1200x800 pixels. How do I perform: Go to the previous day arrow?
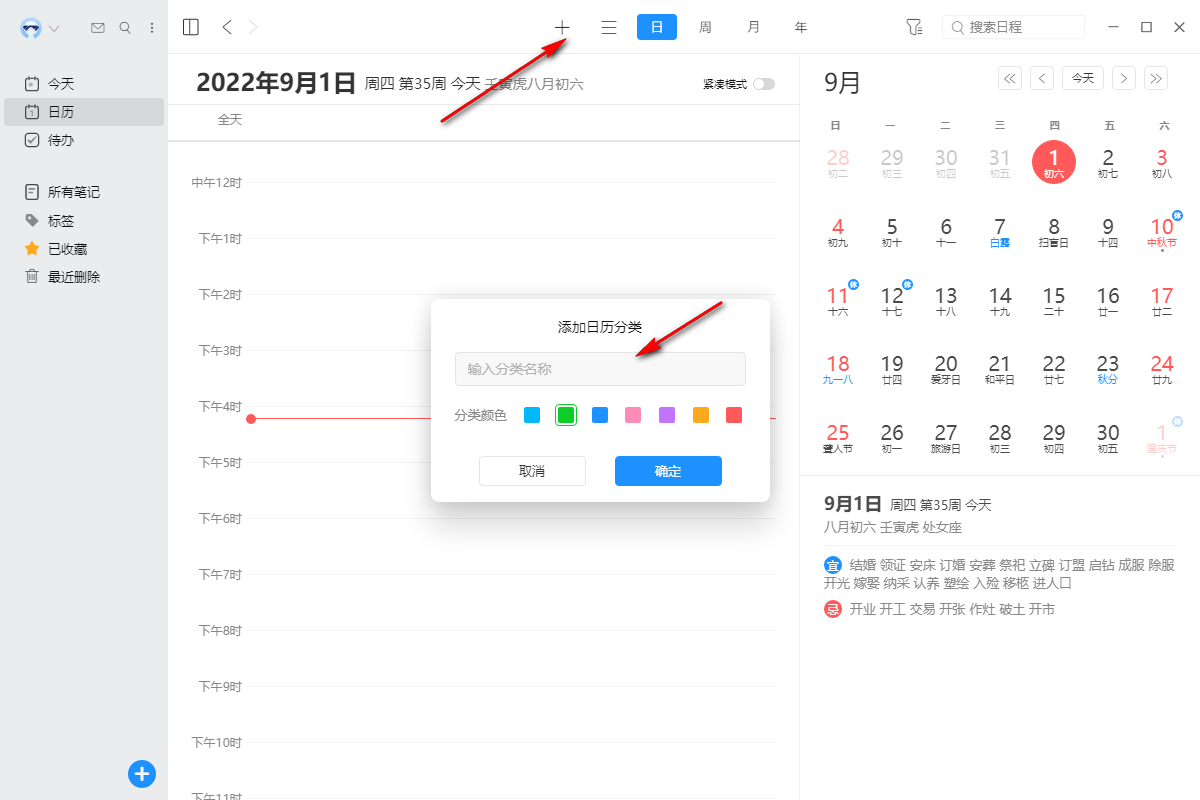click(x=227, y=27)
